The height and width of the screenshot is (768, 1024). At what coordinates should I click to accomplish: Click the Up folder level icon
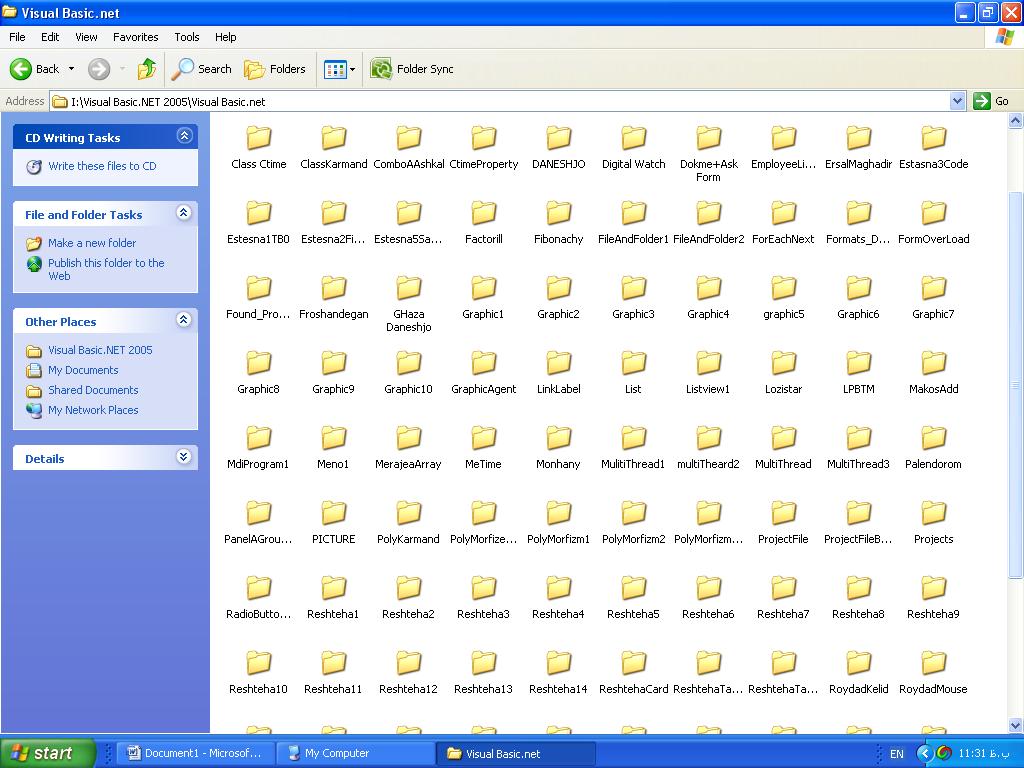click(147, 69)
